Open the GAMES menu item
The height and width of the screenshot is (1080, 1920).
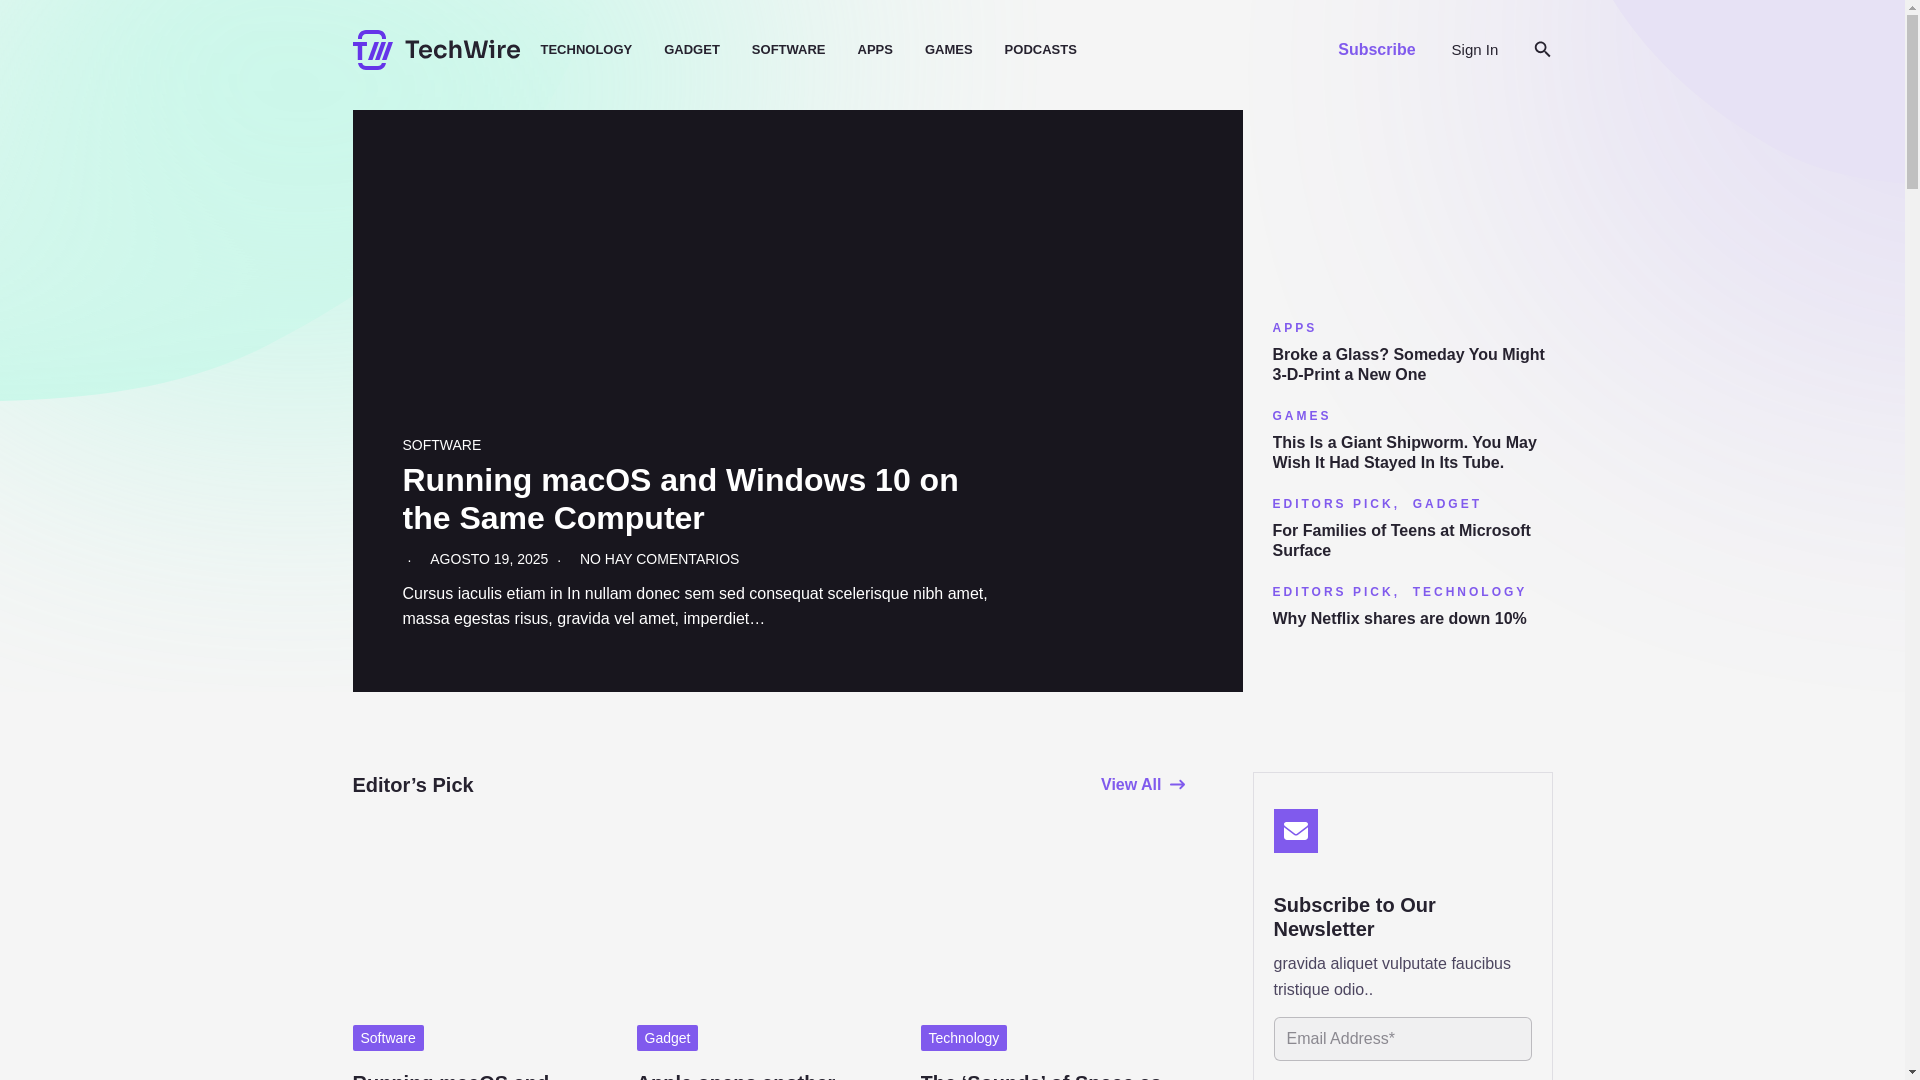click(948, 50)
